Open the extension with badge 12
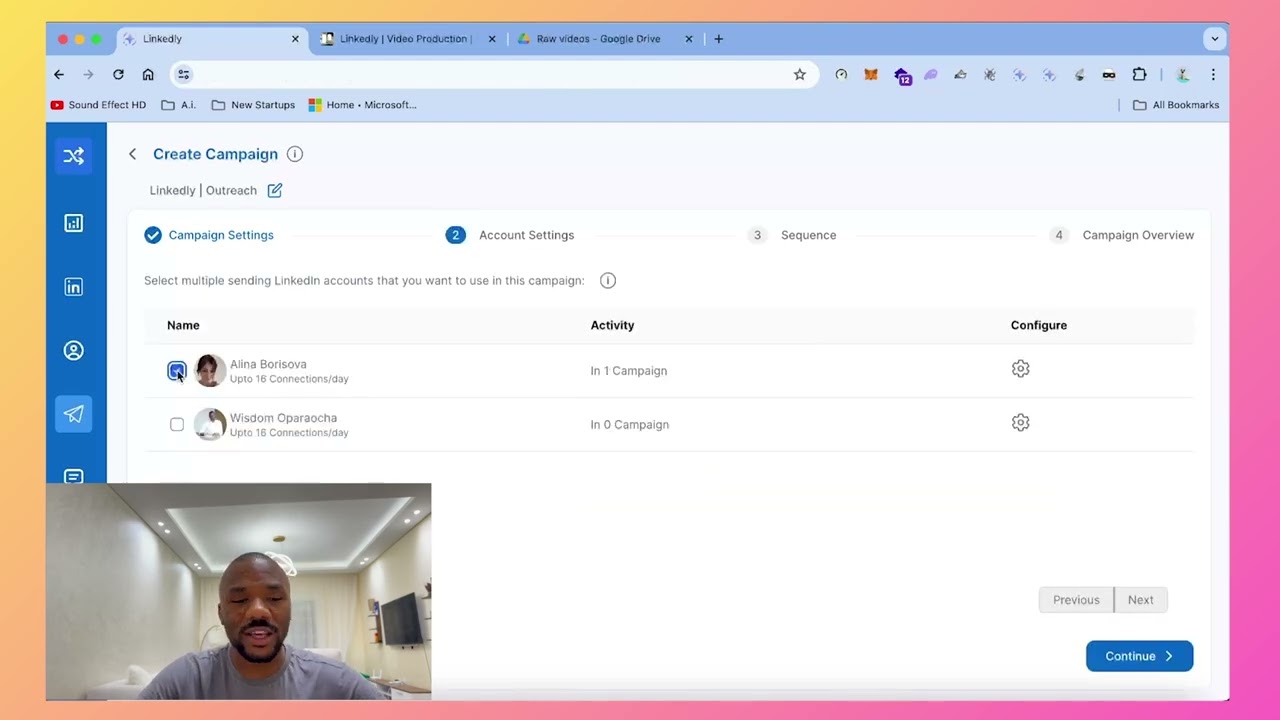This screenshot has height=720, width=1280. point(902,76)
